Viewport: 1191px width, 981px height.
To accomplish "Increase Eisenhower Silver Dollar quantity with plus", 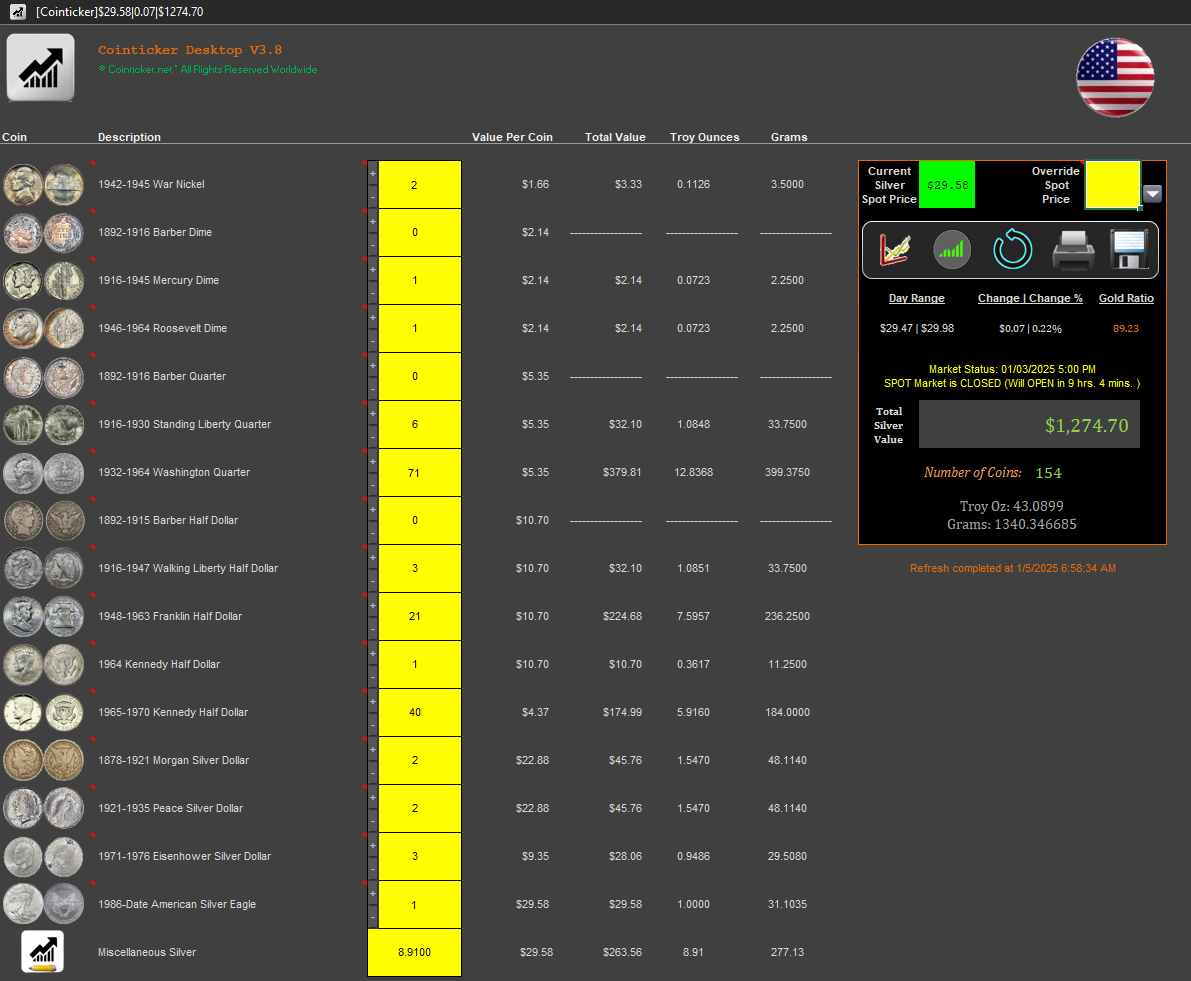I will point(373,845).
